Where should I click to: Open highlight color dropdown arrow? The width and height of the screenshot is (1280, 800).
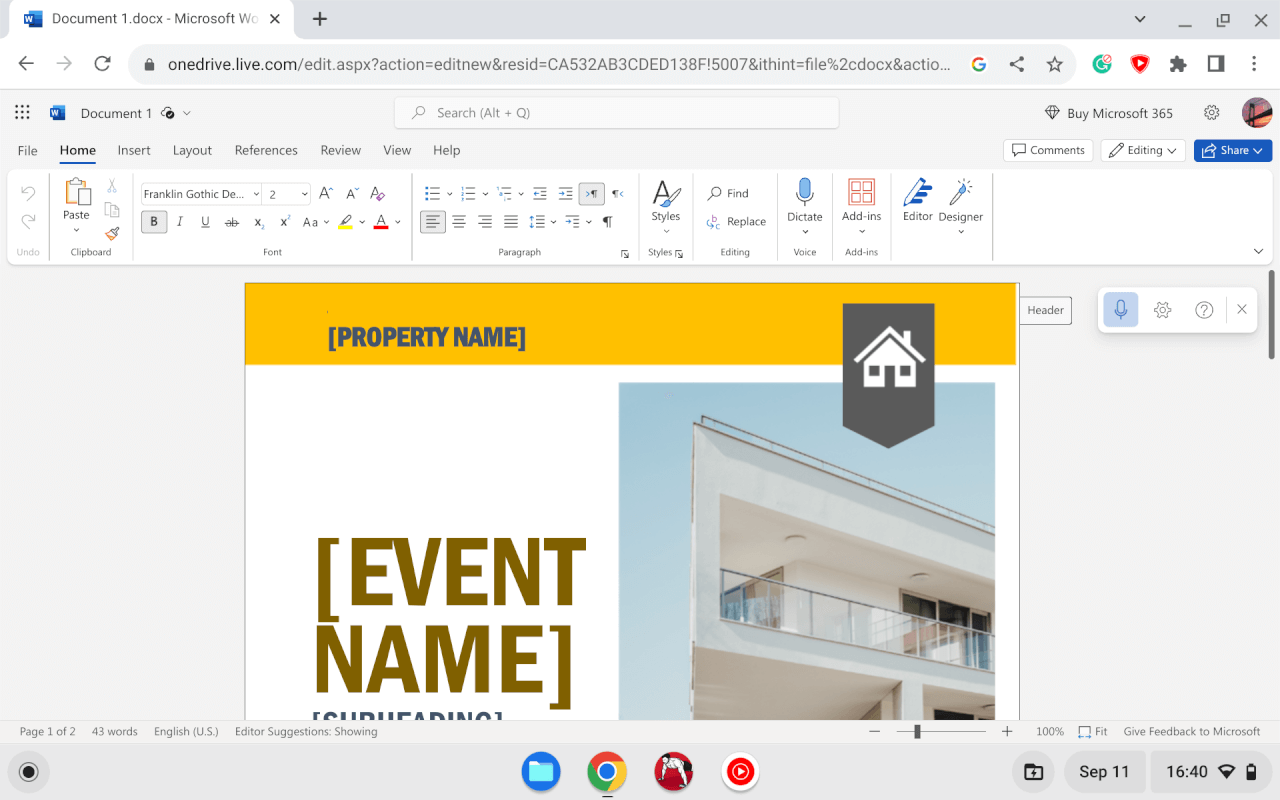[x=362, y=222]
